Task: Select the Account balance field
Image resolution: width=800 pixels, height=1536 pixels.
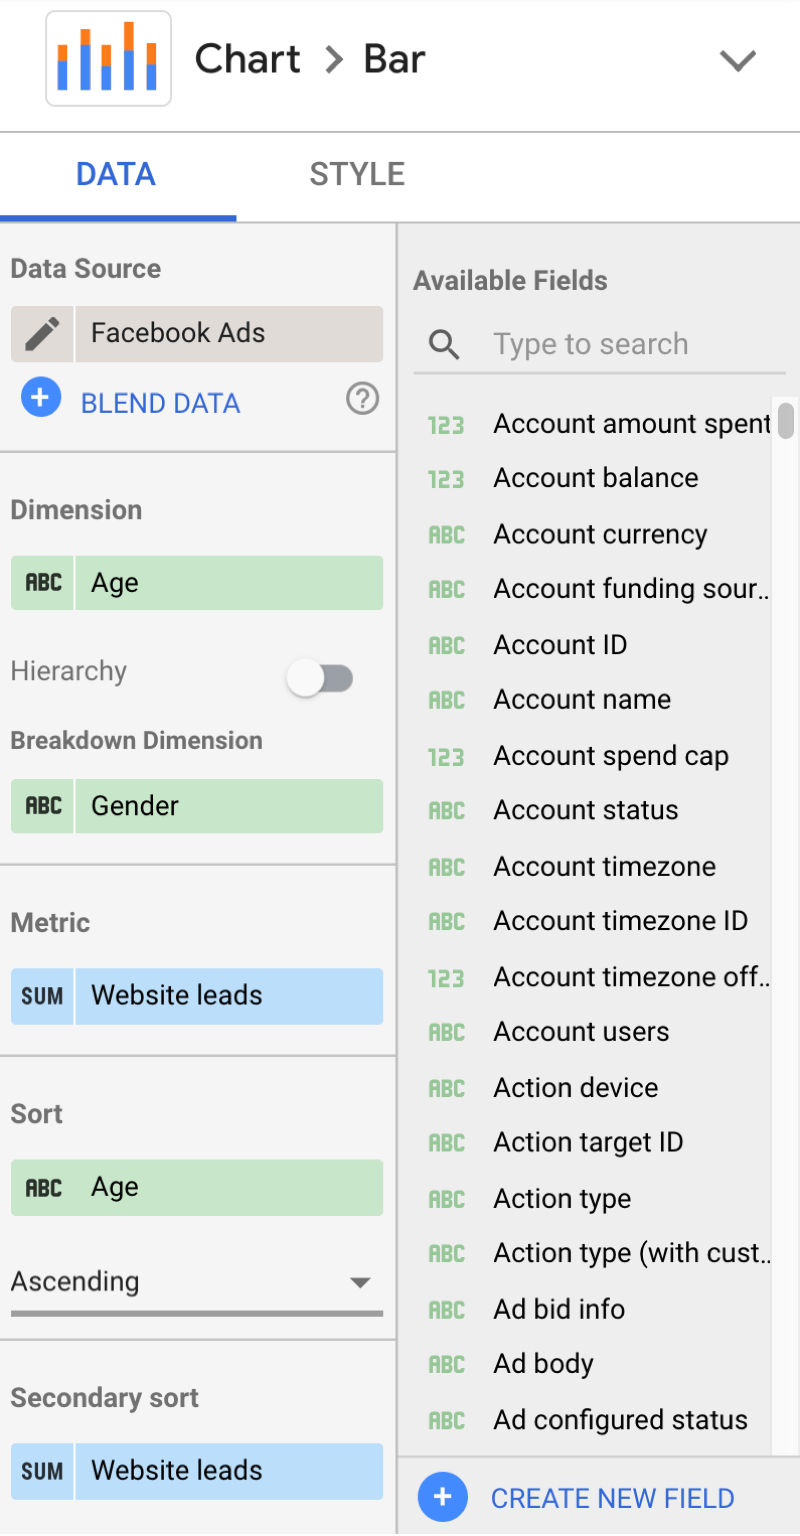Action: pyautogui.click(x=595, y=478)
